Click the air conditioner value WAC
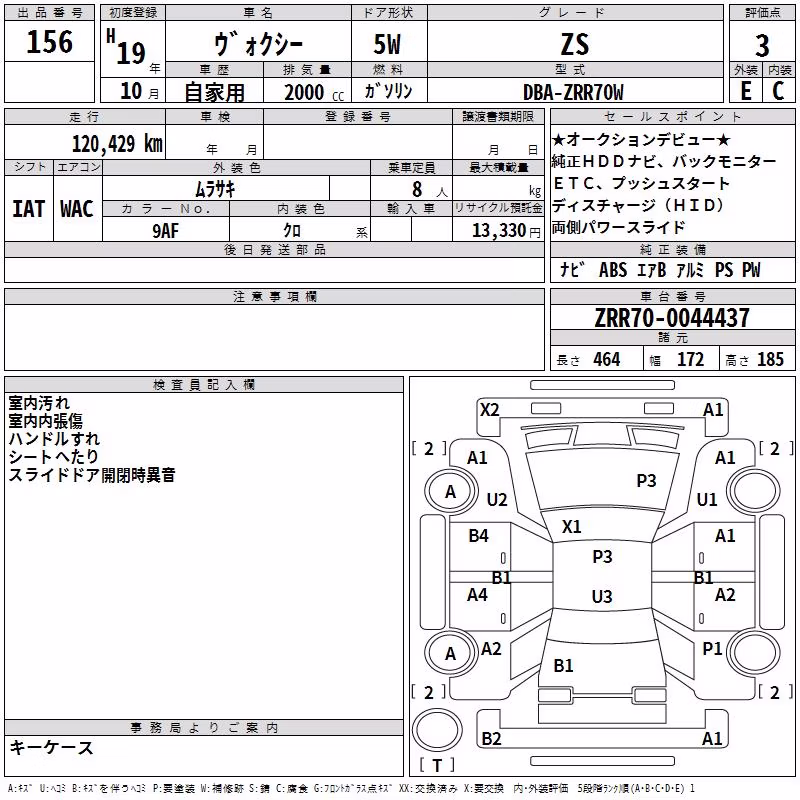The height and width of the screenshot is (800, 800). tap(77, 209)
